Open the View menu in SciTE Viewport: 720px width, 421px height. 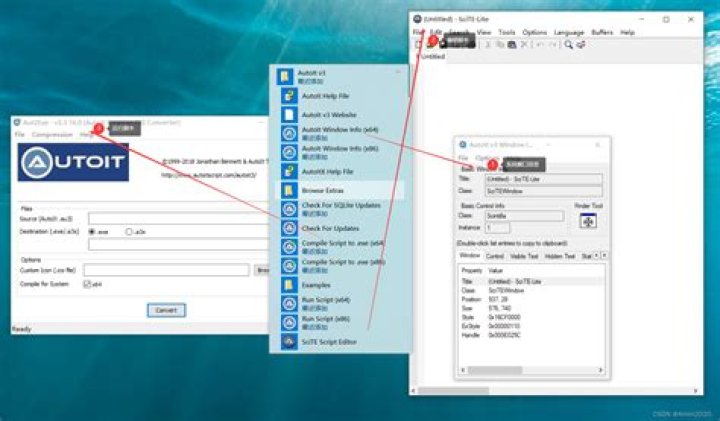tap(484, 32)
